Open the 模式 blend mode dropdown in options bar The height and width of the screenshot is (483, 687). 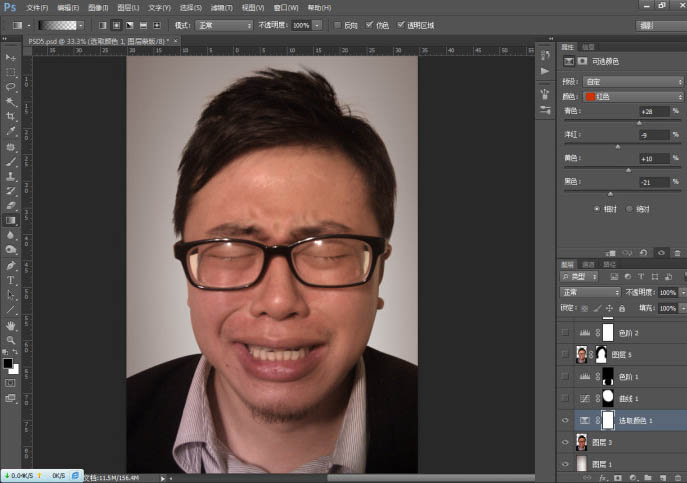pos(221,24)
